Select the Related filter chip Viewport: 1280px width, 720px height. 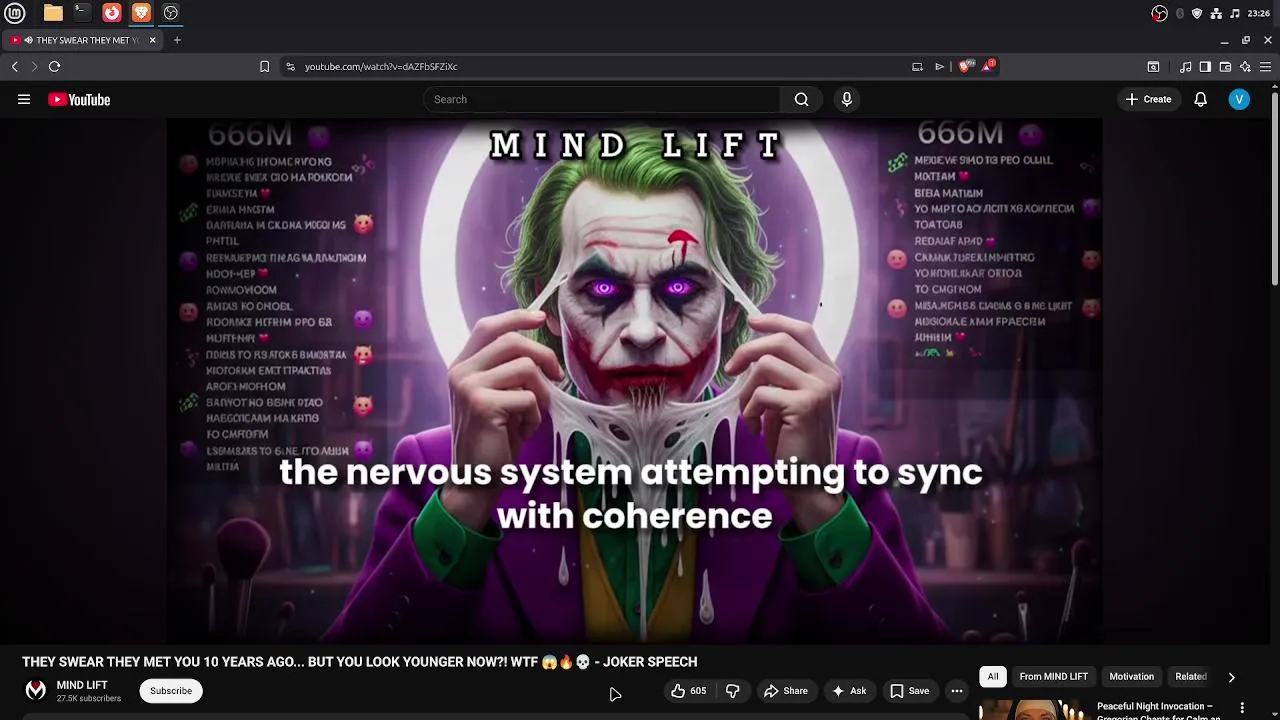click(1190, 677)
